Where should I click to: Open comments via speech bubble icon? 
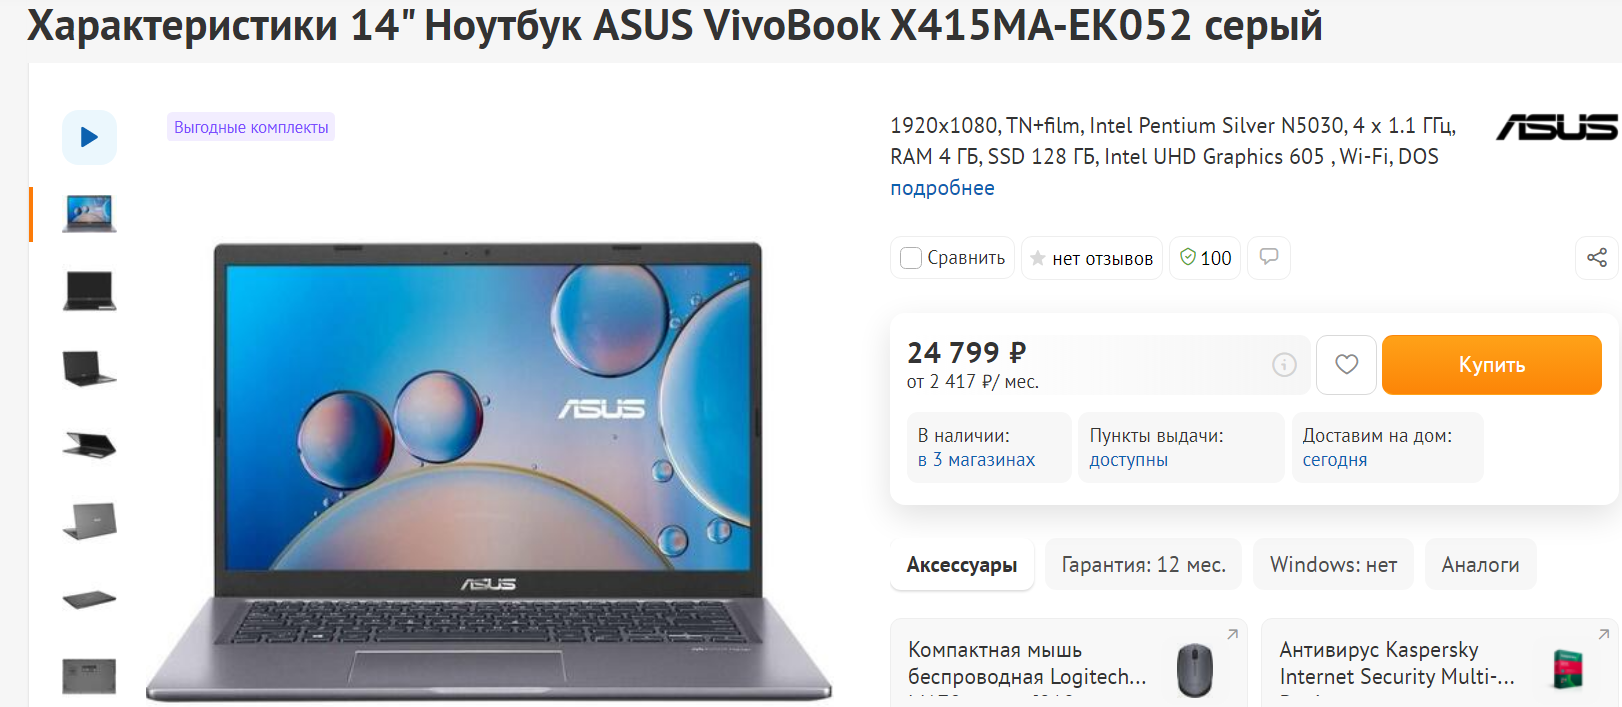point(1268,258)
